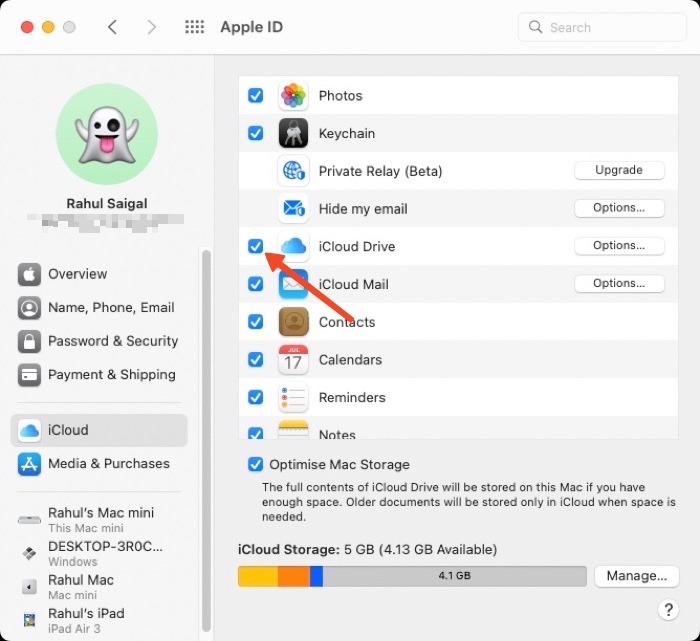Go forward with the right chevron

click(152, 27)
